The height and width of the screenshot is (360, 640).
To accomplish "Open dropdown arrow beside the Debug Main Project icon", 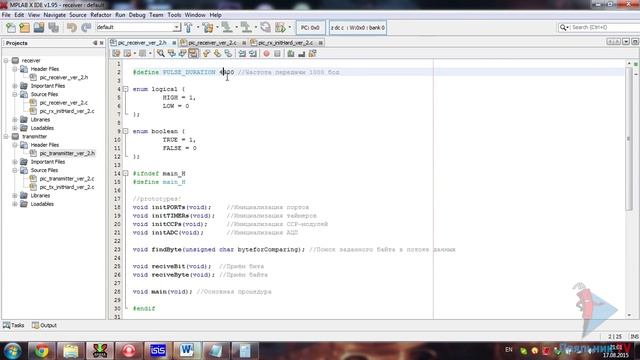I will point(290,27).
